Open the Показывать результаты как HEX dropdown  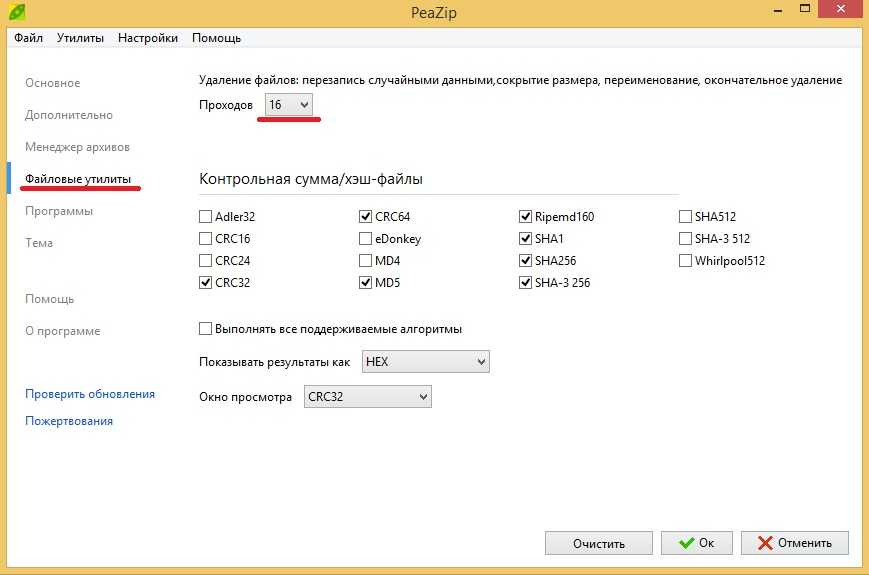pyautogui.click(x=426, y=362)
